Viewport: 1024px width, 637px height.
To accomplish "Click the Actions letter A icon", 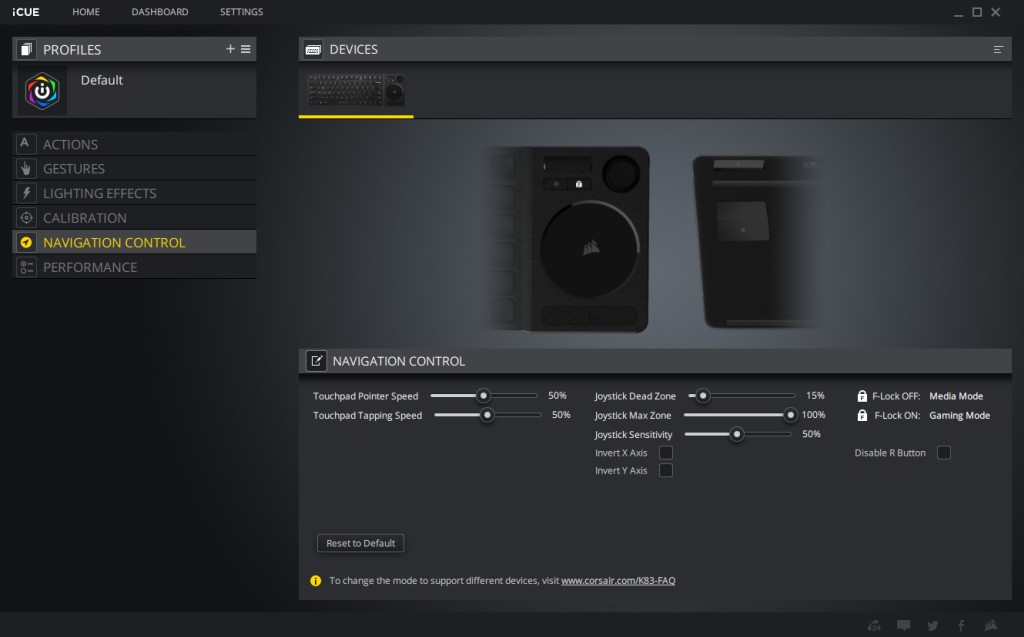I will pos(25,144).
